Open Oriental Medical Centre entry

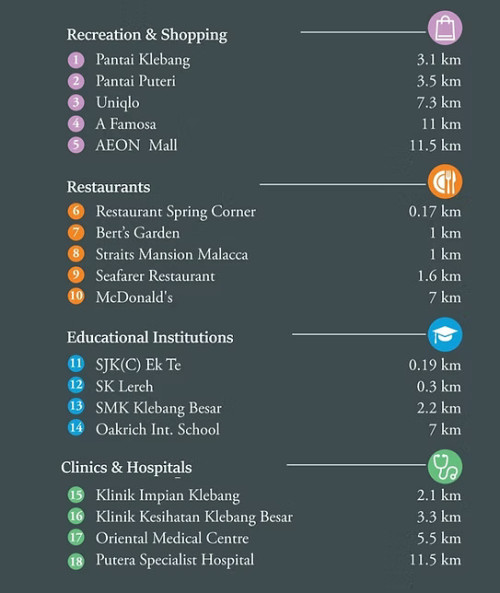(172, 538)
